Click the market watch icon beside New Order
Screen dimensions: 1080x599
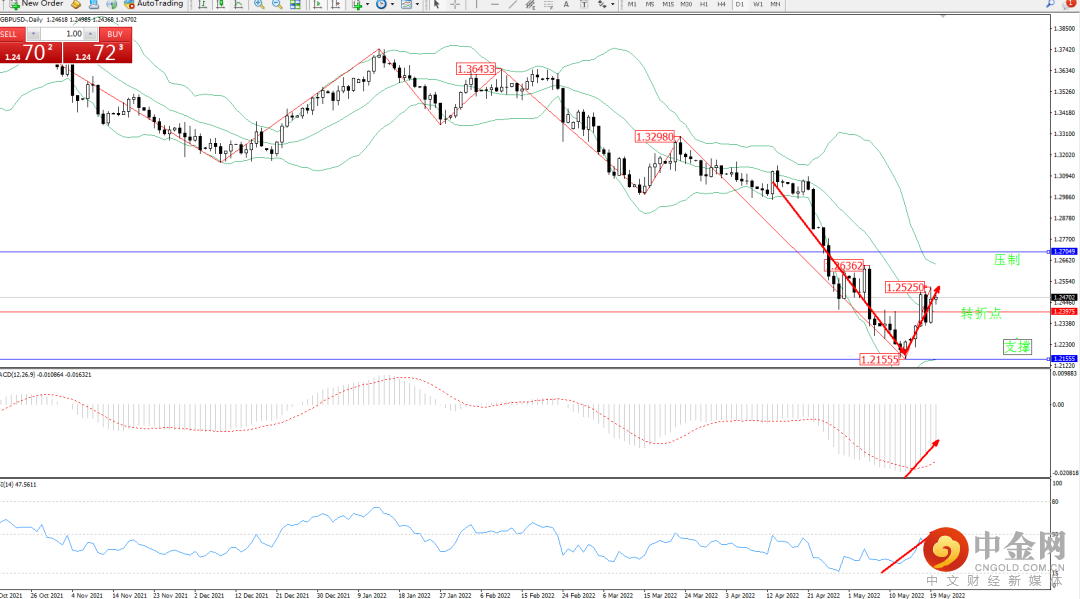point(76,4)
